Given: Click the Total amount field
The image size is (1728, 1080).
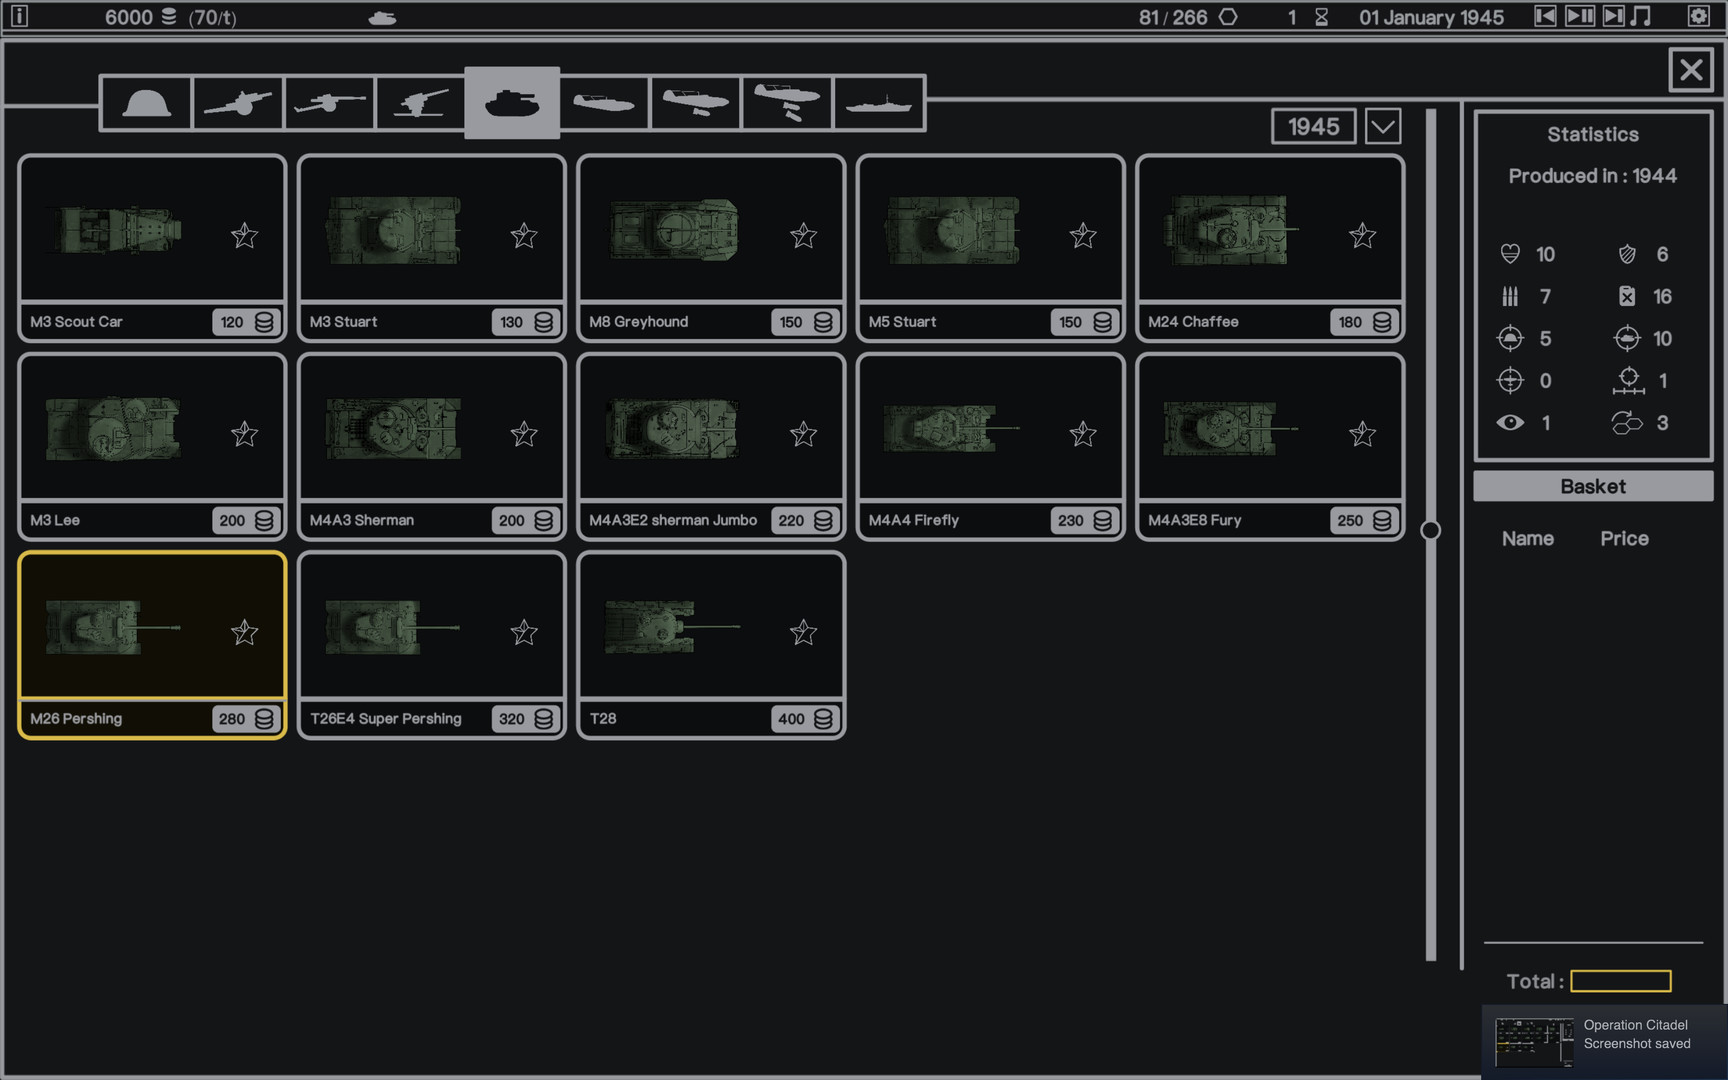Looking at the screenshot, I should coord(1620,981).
